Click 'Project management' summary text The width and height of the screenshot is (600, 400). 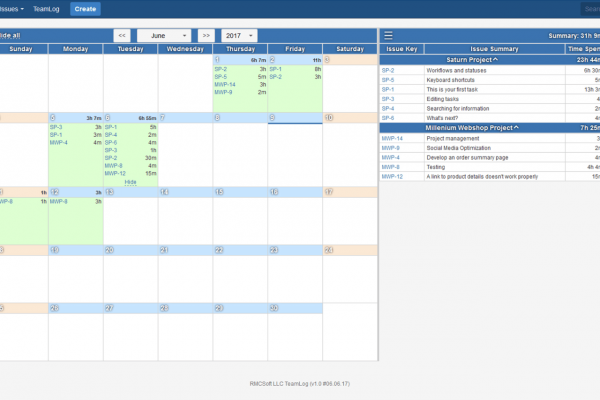(453, 139)
